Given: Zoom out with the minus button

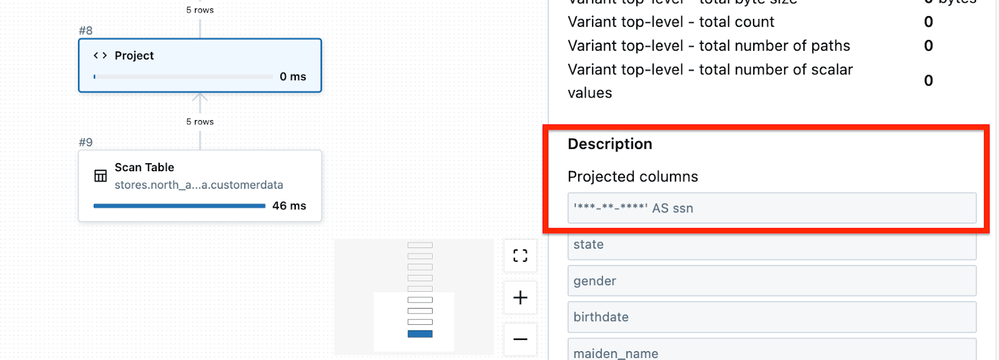Looking at the screenshot, I should tap(520, 339).
